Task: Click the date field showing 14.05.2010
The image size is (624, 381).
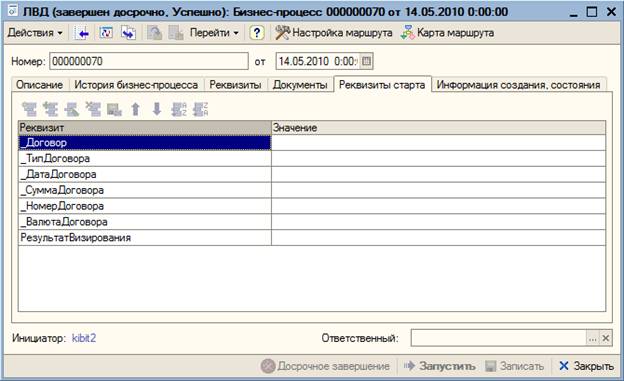Action: tap(318, 61)
